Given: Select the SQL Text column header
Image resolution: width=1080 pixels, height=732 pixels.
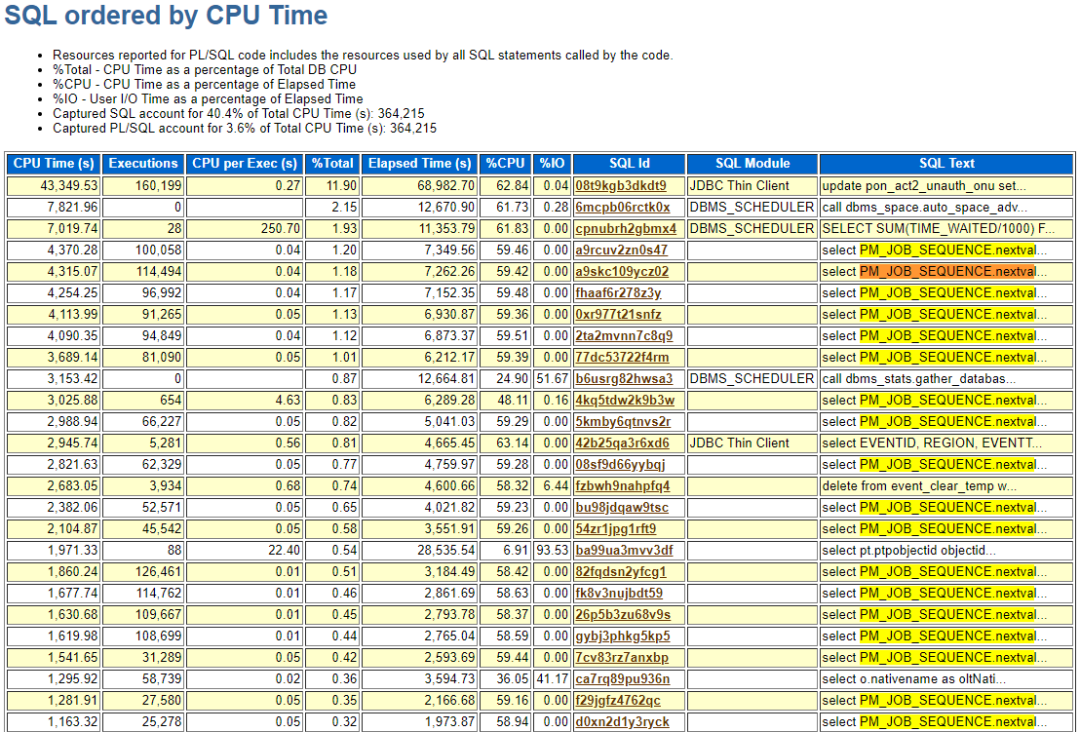Looking at the screenshot, I should (946, 164).
